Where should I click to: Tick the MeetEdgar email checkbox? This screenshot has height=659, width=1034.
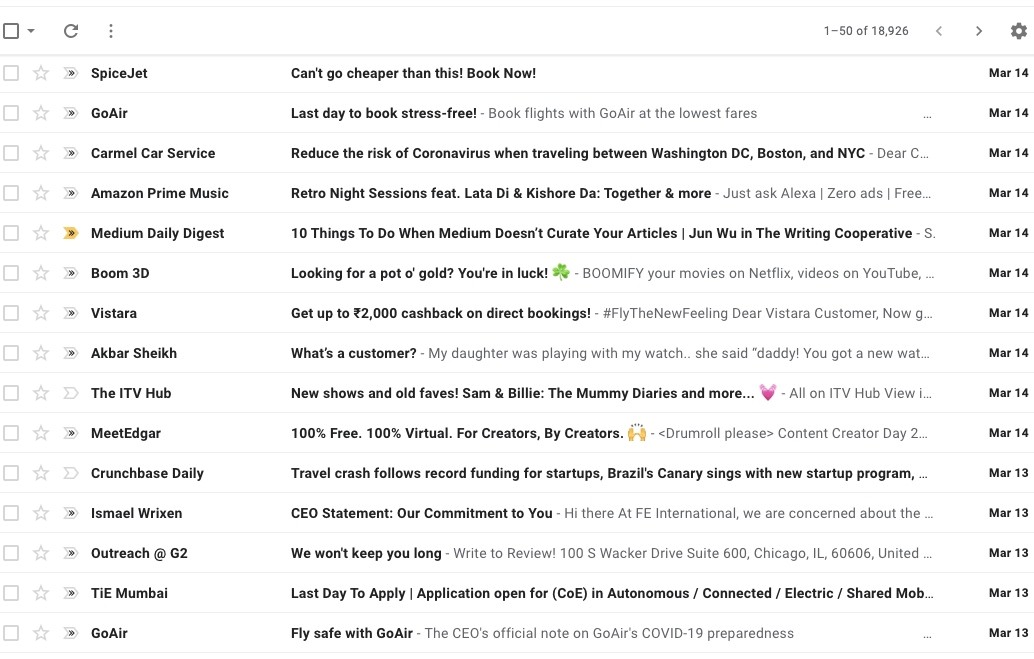pyautogui.click(x=11, y=433)
